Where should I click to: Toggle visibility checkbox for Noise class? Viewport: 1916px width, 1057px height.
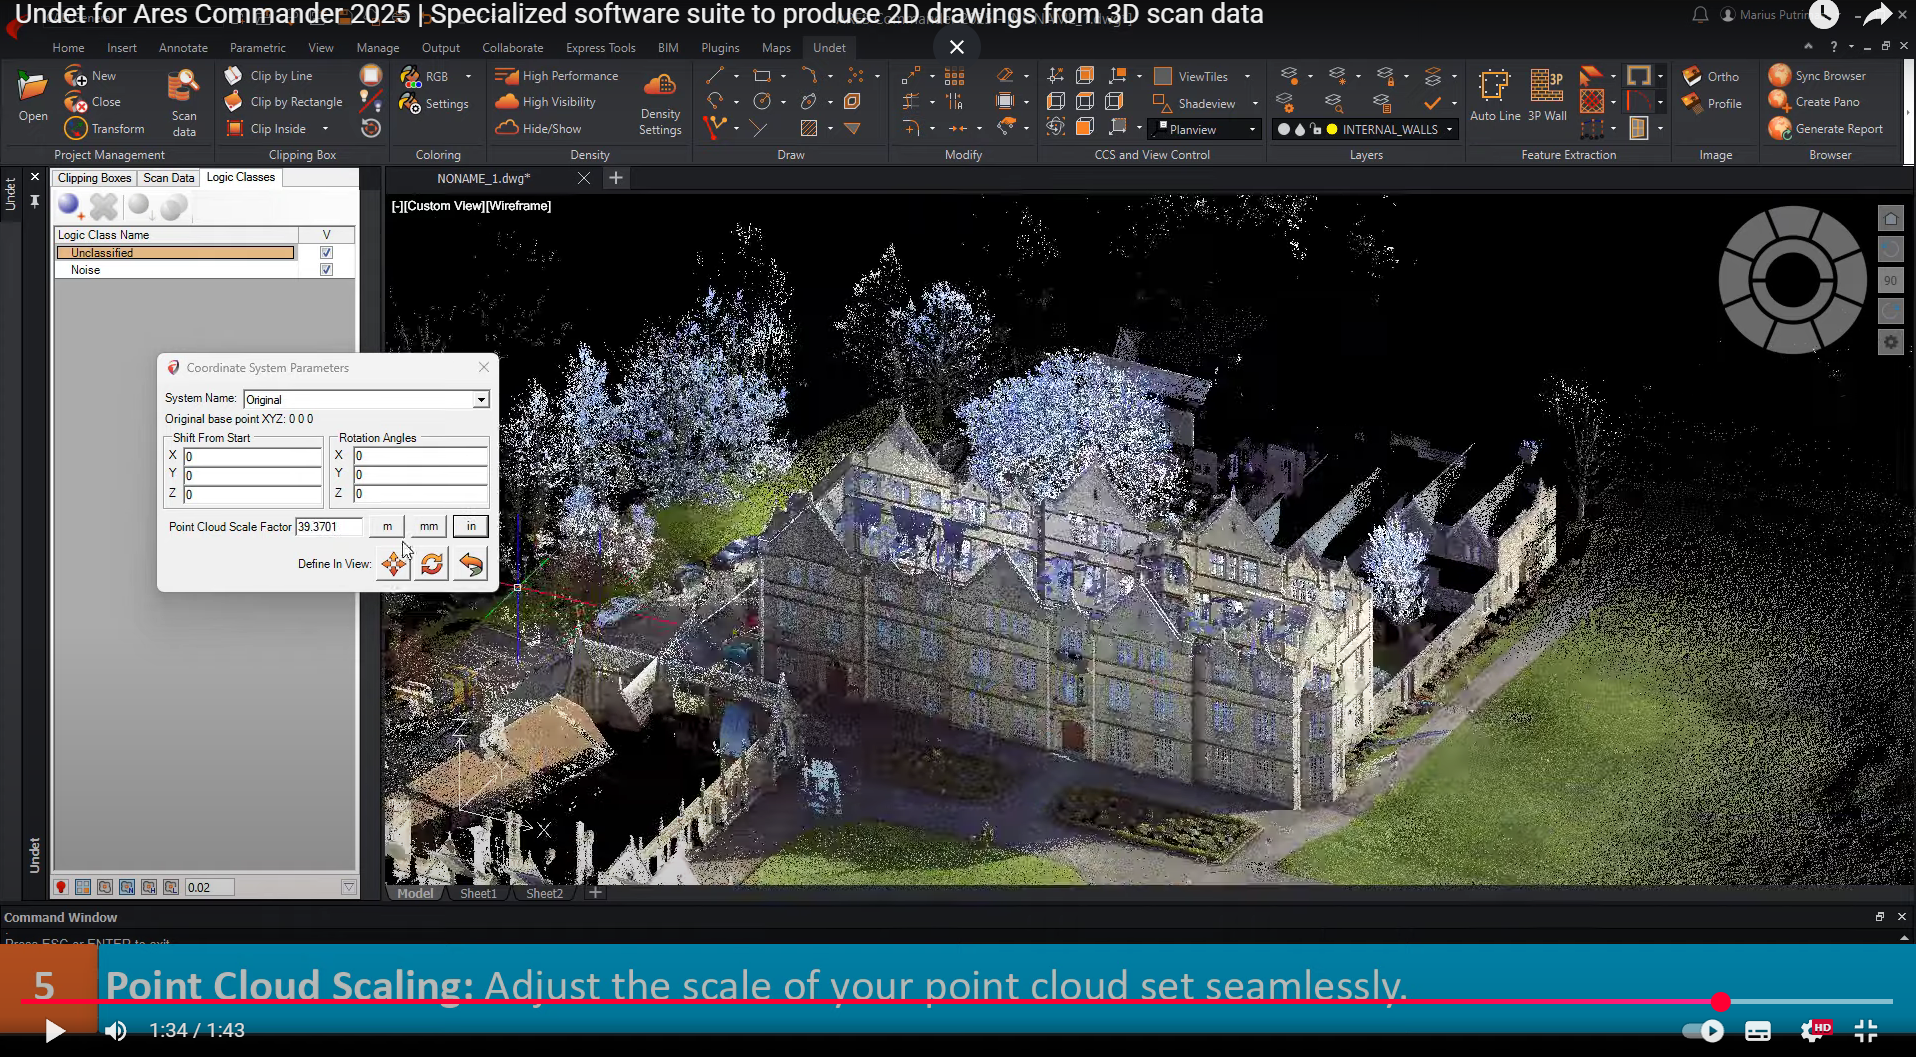[x=326, y=270]
